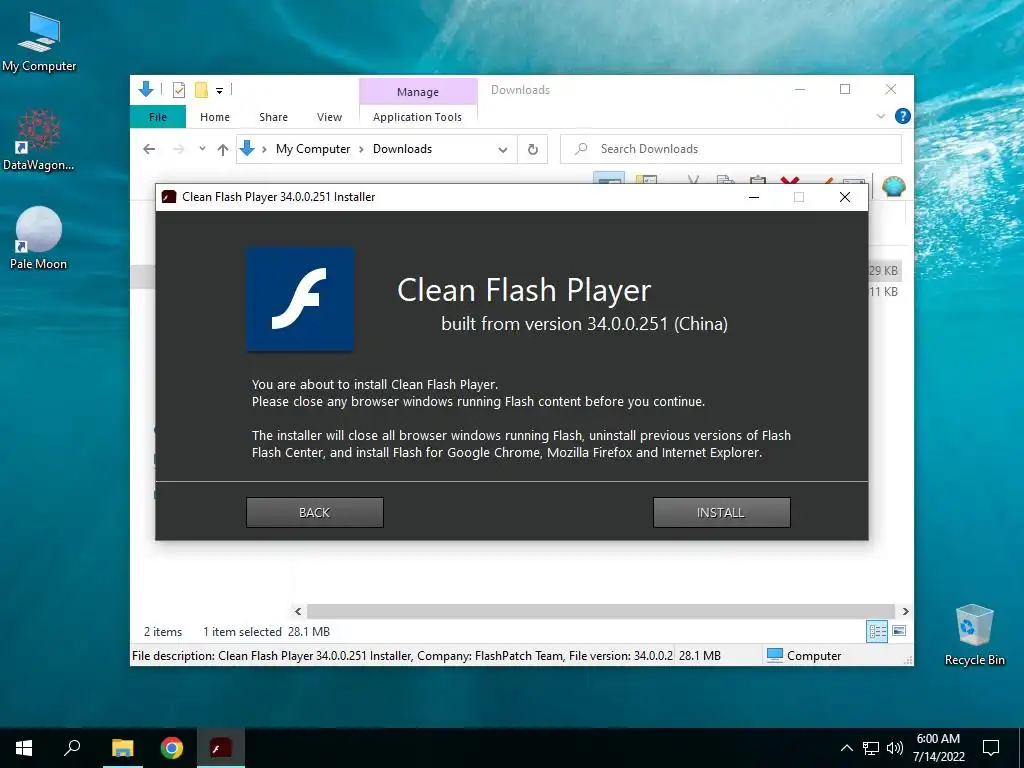Open recent locations dropdown
Viewport: 1024px width, 768px height.
(202, 149)
